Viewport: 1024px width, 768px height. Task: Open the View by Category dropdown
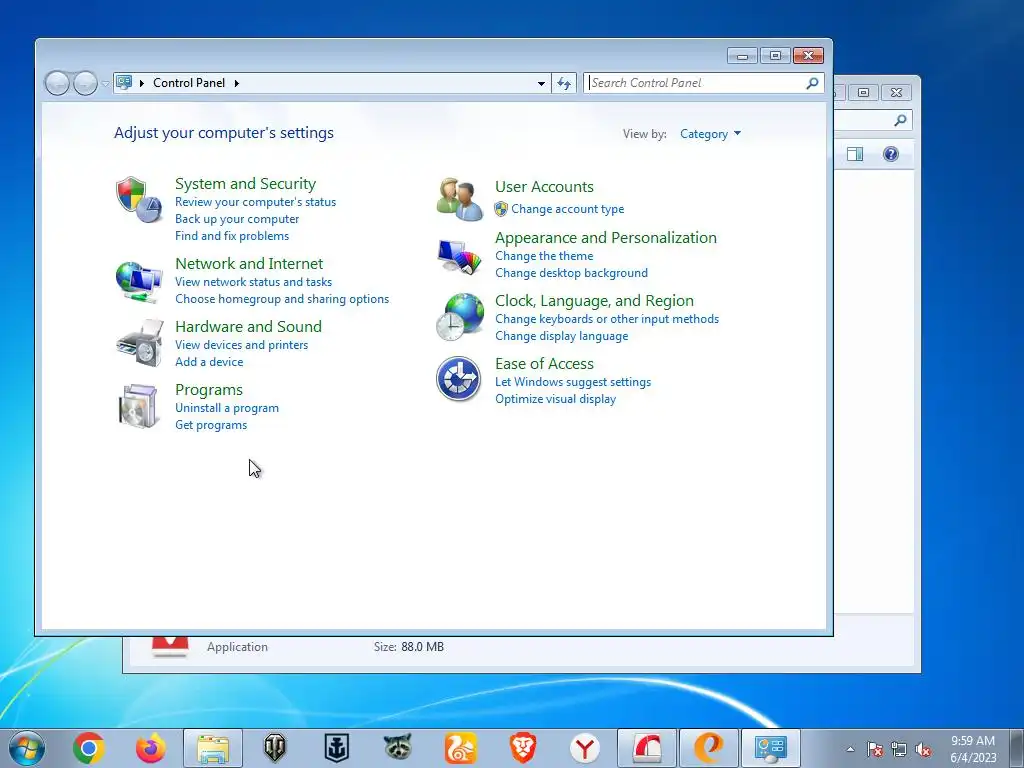(711, 134)
